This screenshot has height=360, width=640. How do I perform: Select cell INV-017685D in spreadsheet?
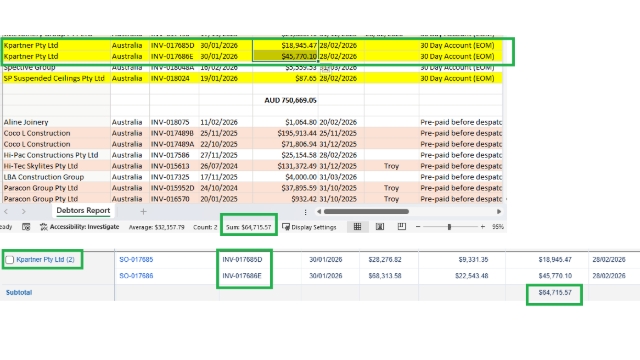point(174,45)
